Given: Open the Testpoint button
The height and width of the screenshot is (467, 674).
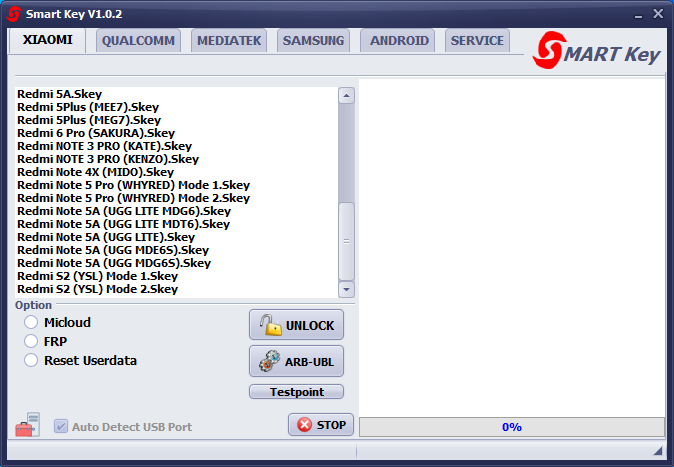Looking at the screenshot, I should pos(296,392).
